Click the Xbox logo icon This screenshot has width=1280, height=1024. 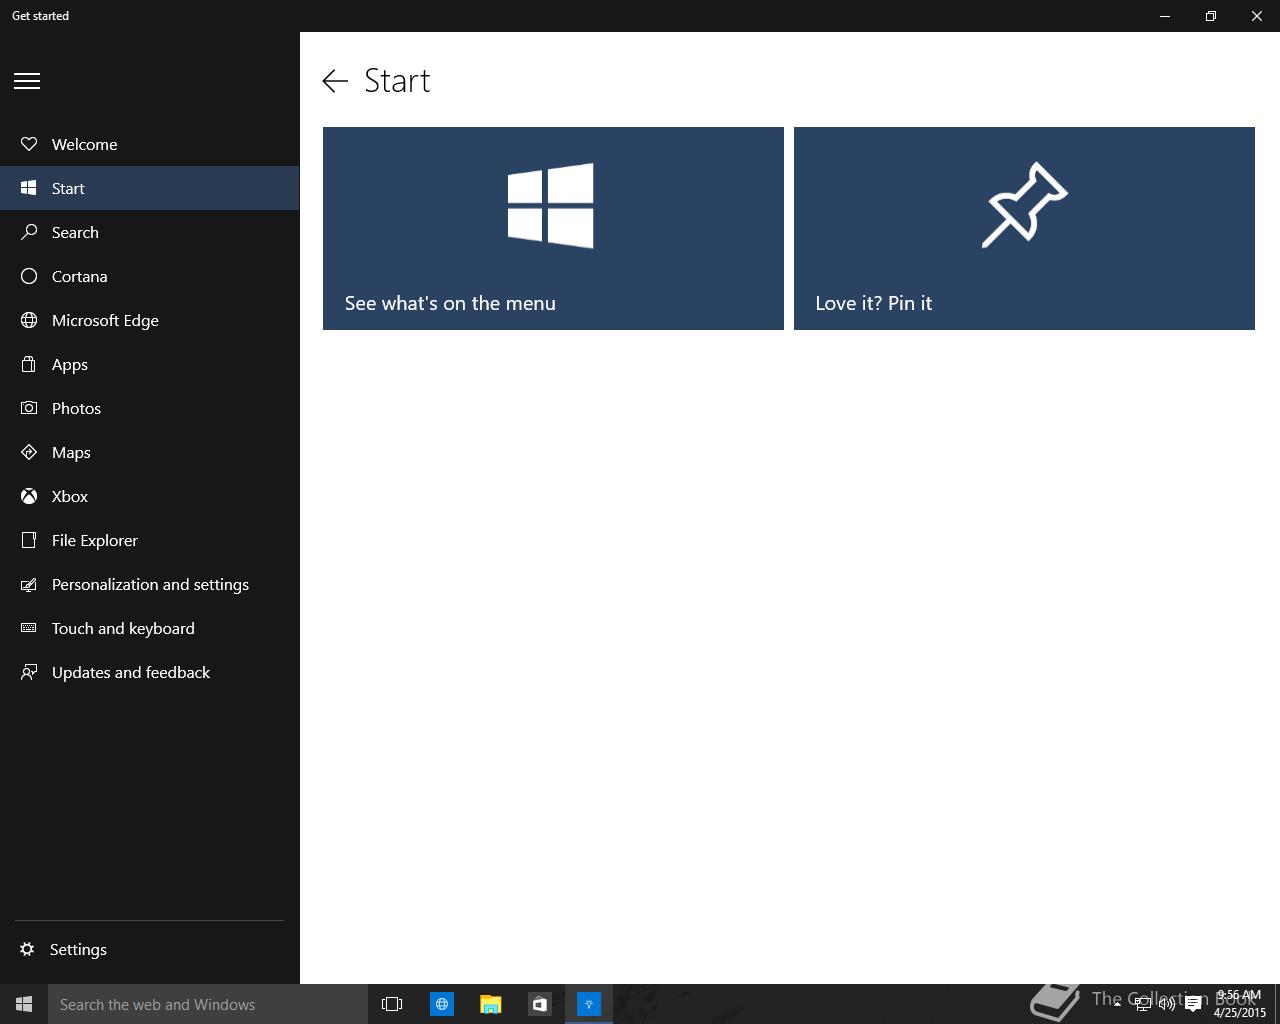point(29,496)
